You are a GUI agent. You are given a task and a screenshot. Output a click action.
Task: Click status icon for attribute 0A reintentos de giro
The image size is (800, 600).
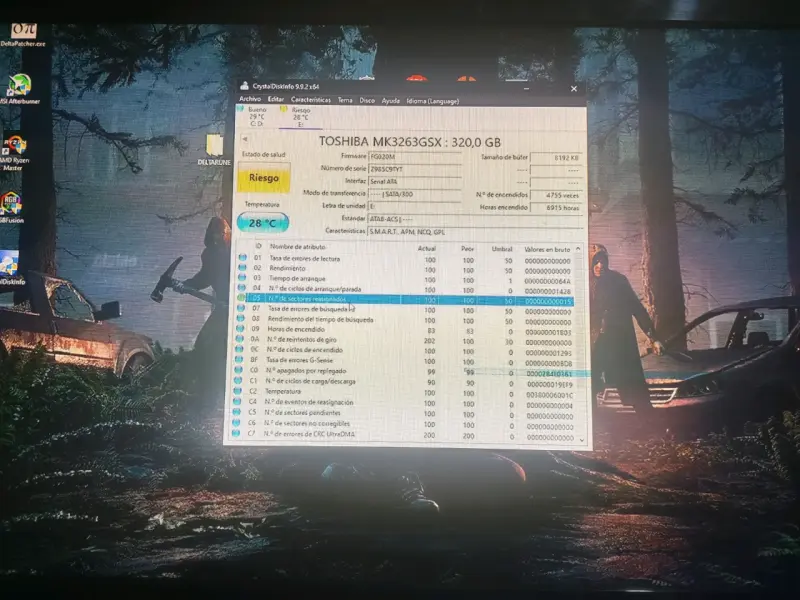[x=239, y=339]
